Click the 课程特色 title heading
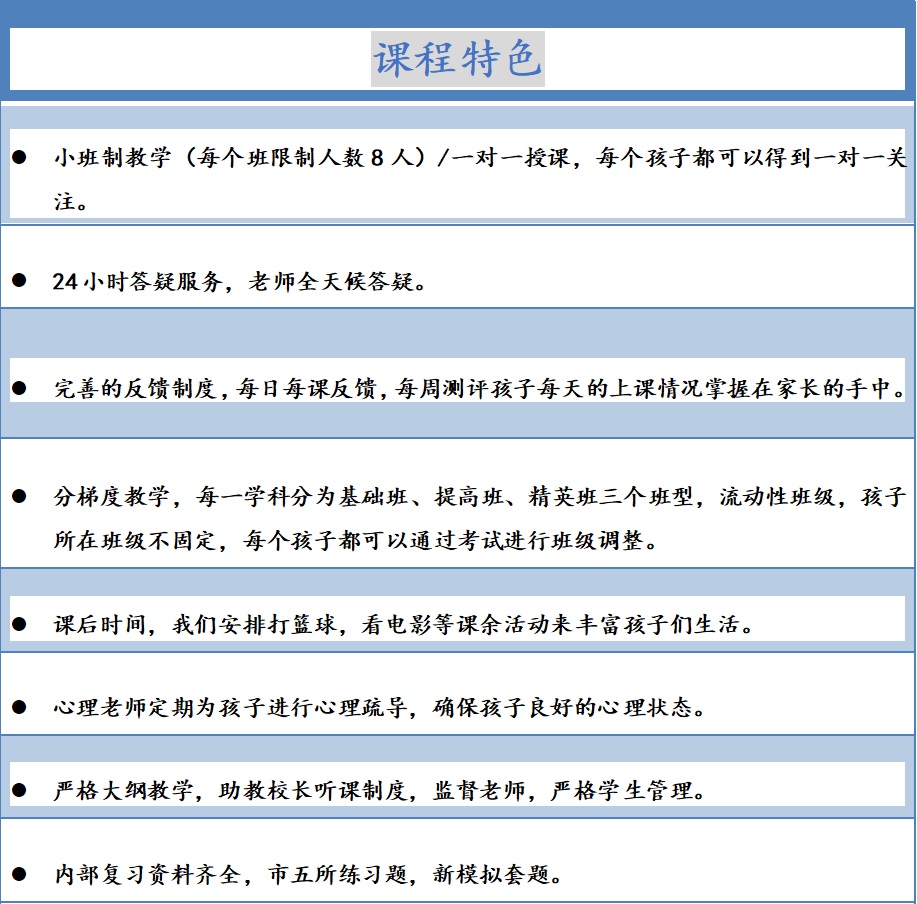The image size is (917, 904). coord(458,59)
